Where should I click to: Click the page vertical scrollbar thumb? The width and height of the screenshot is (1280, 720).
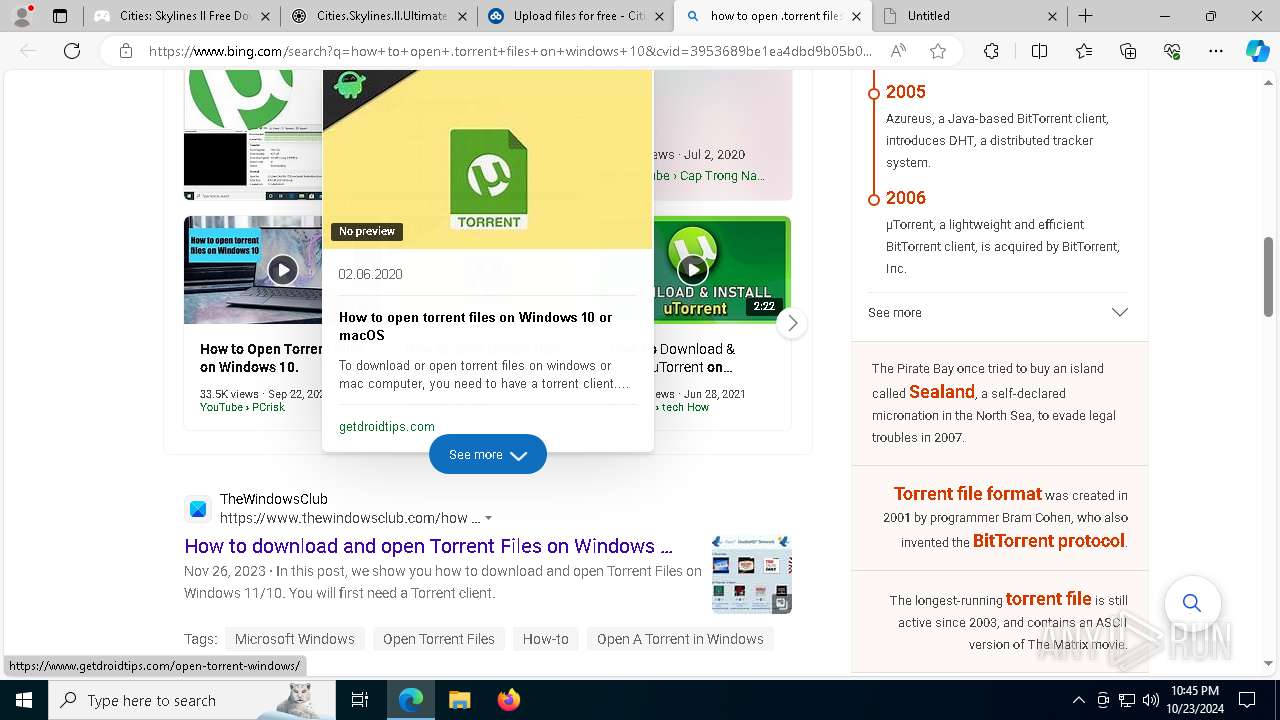click(1269, 277)
